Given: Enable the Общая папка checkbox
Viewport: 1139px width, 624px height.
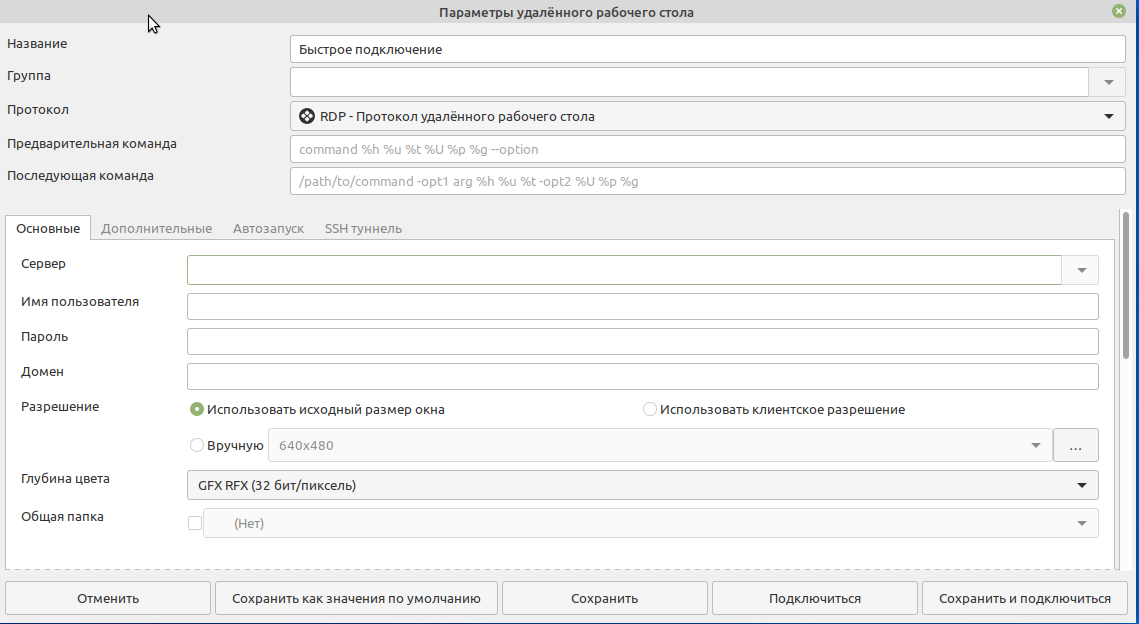Looking at the screenshot, I should [x=195, y=521].
